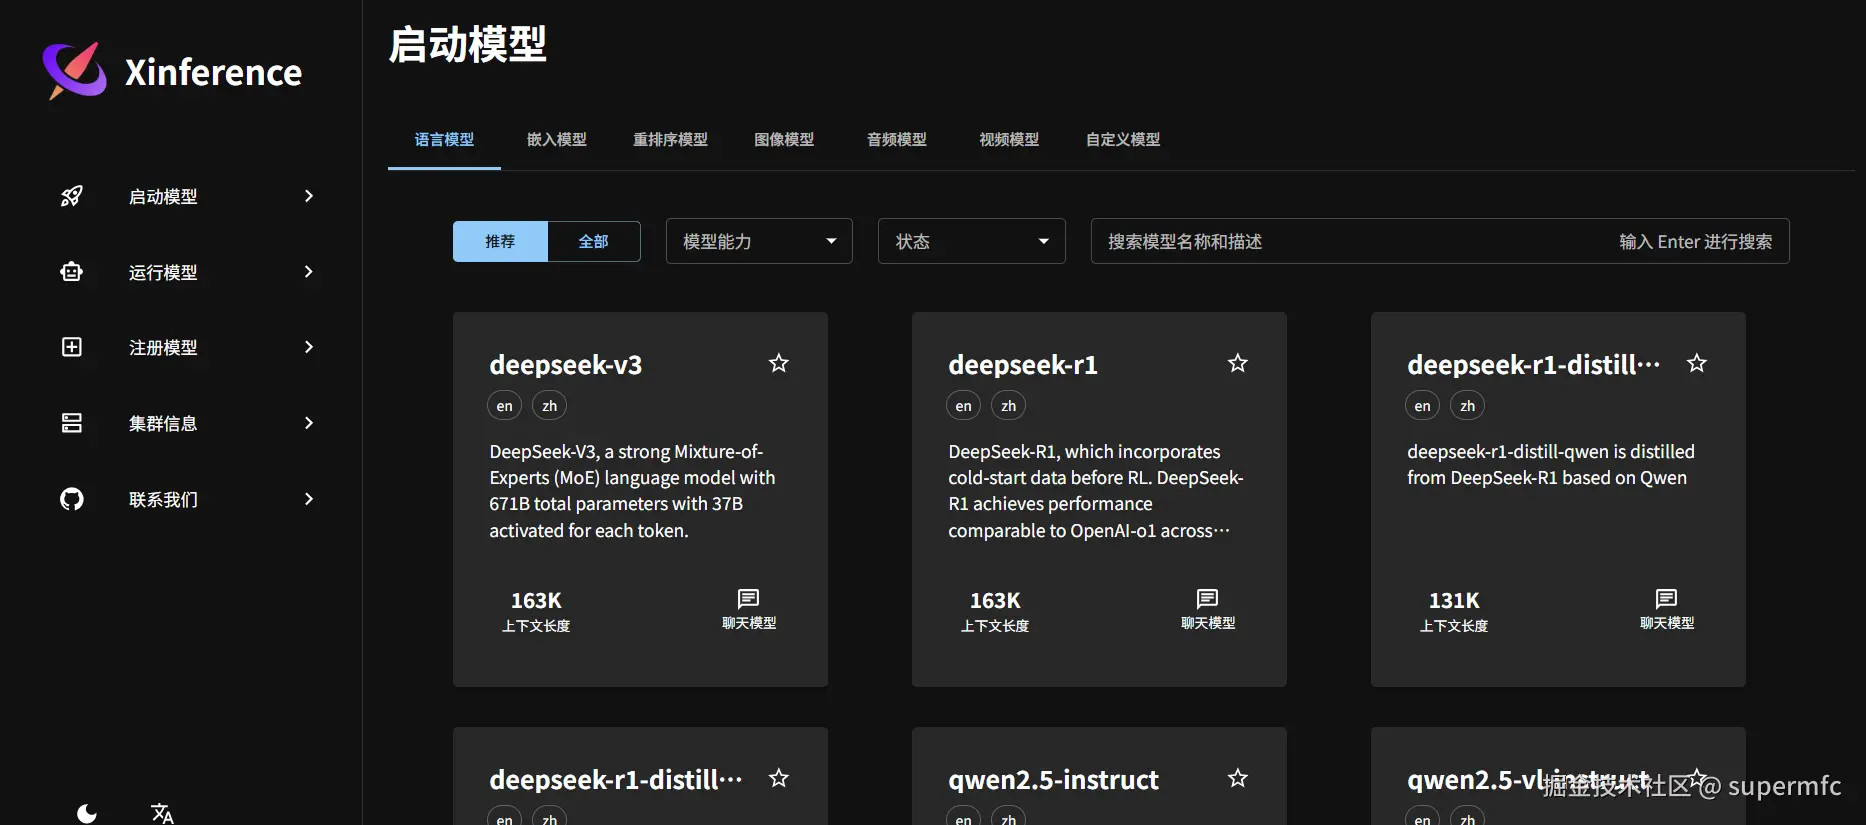Switch to the 音频模型 tab
The image size is (1866, 825).
click(897, 140)
